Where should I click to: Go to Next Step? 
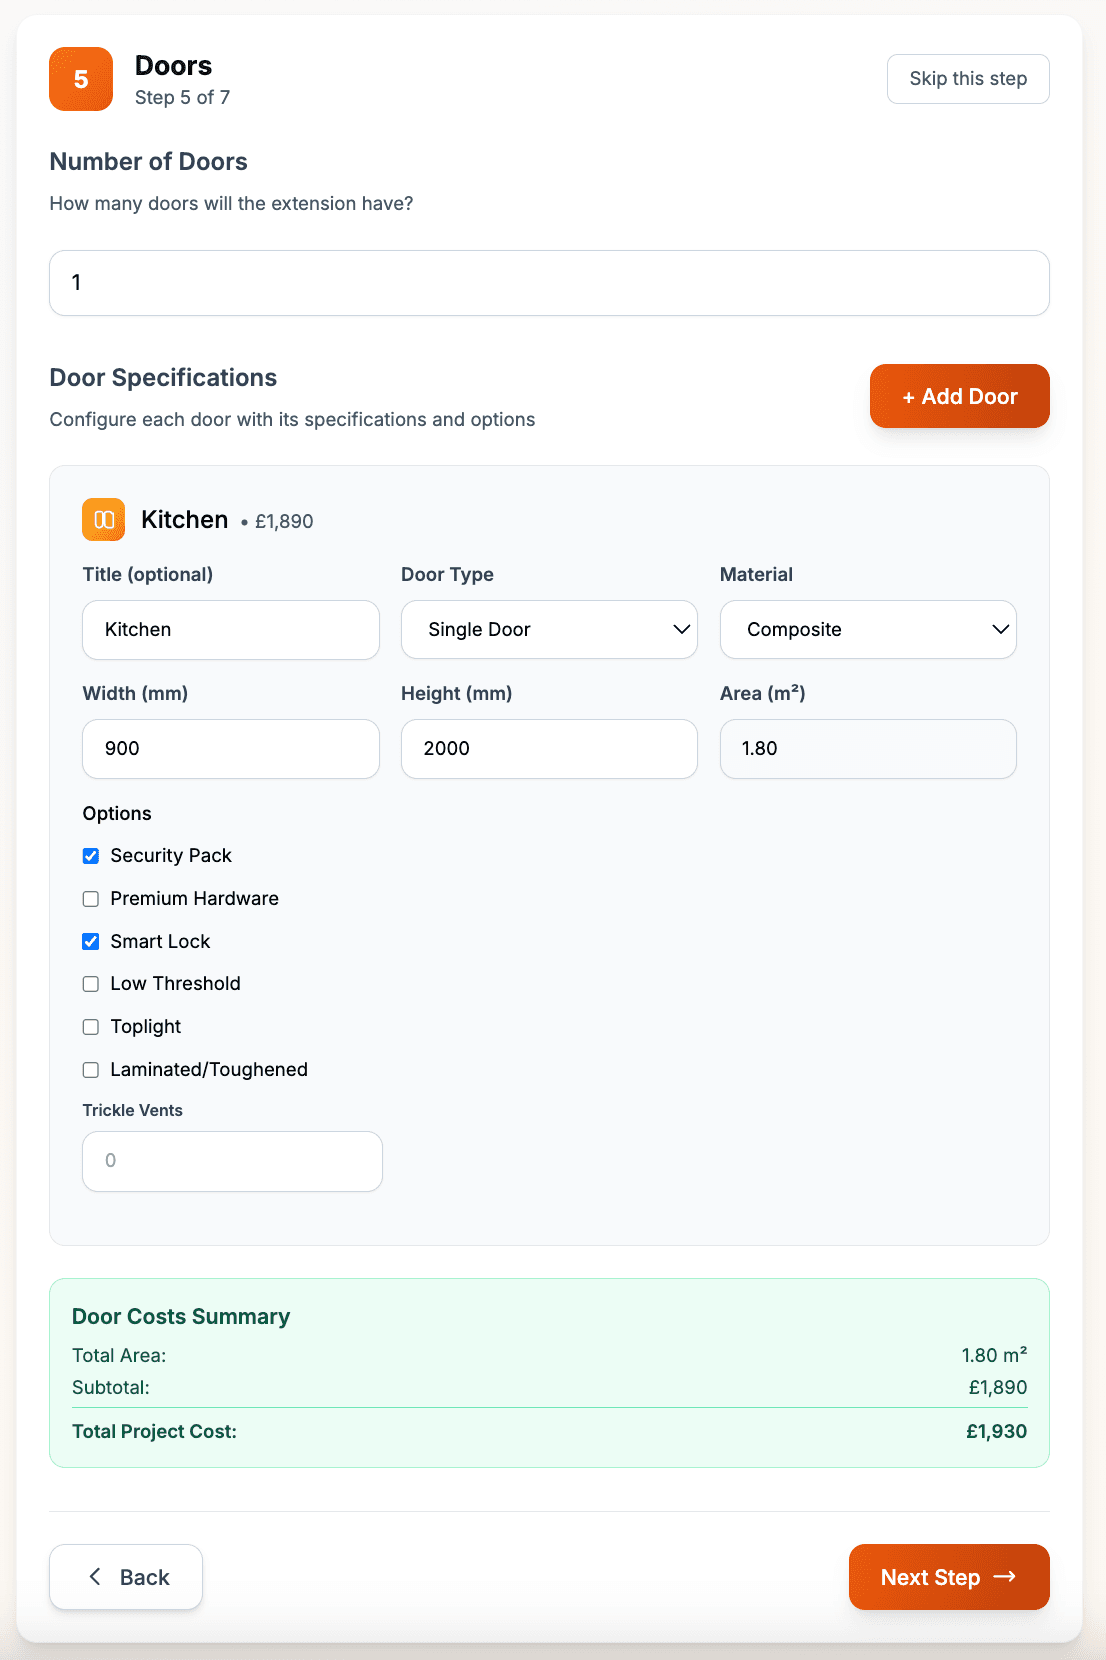click(x=948, y=1577)
